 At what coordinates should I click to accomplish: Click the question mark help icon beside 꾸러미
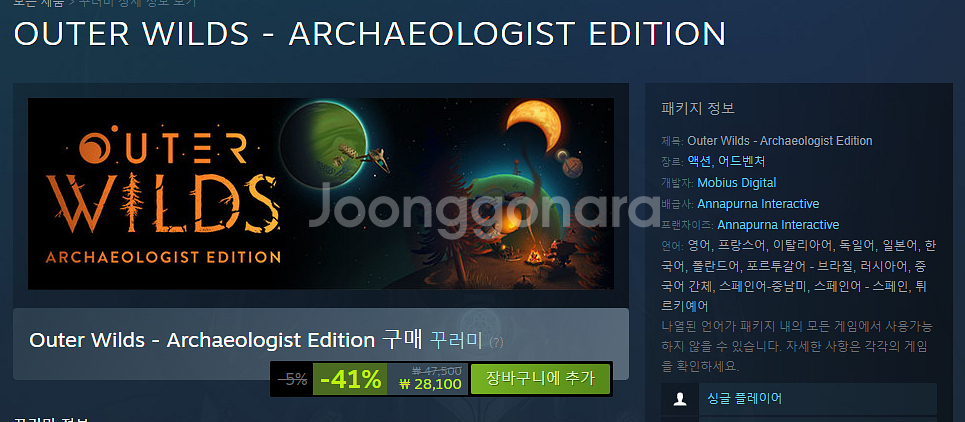click(496, 342)
